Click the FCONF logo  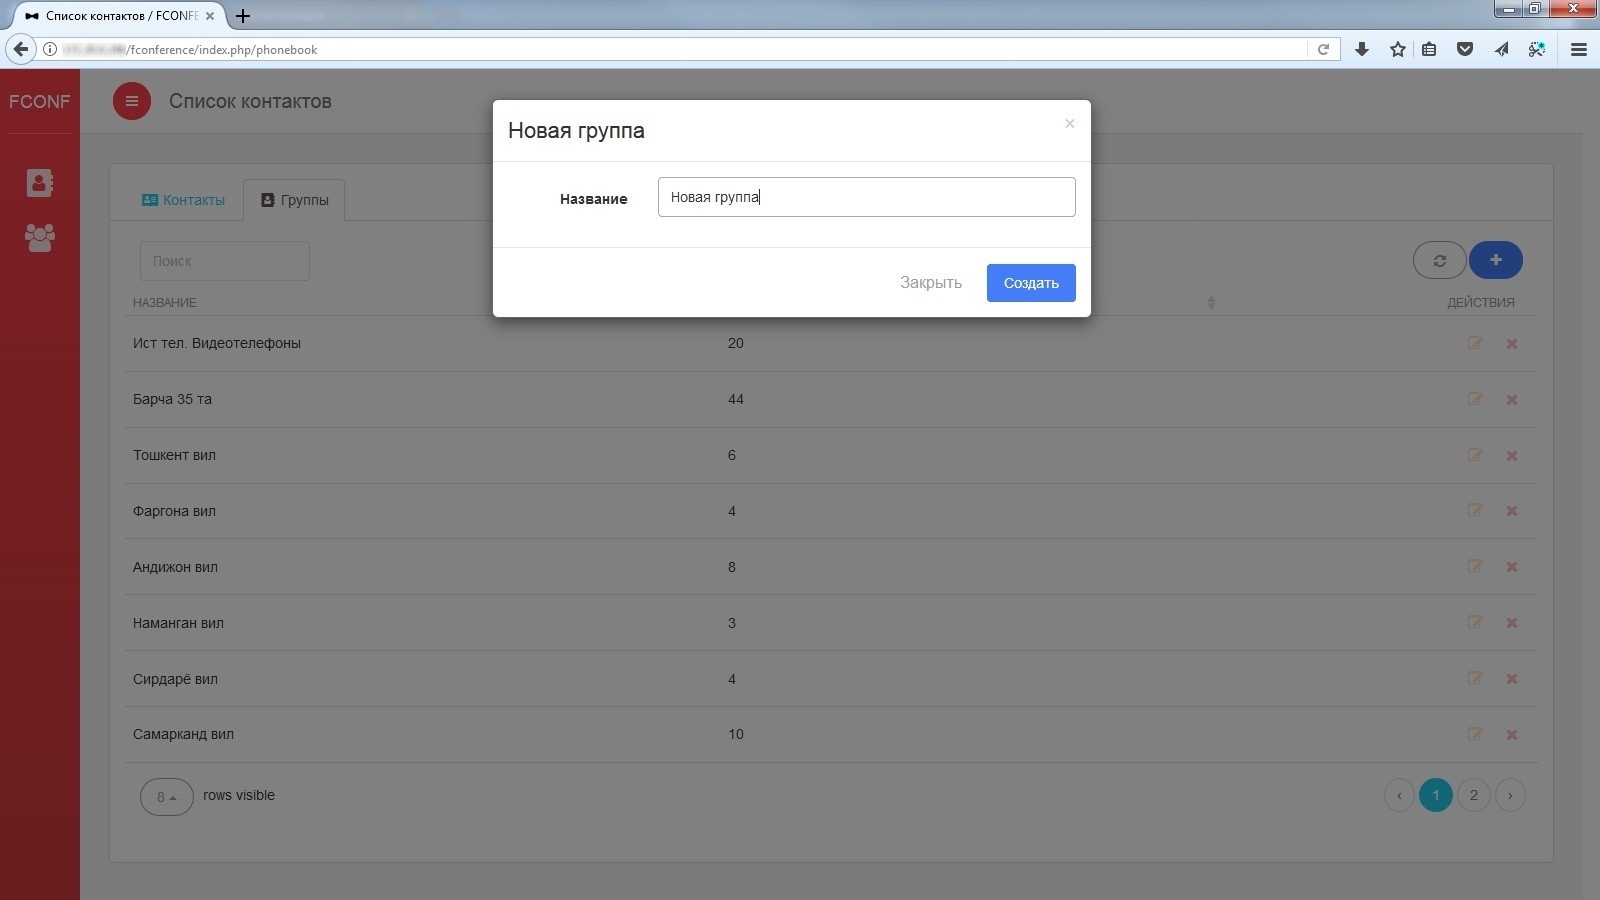(40, 101)
